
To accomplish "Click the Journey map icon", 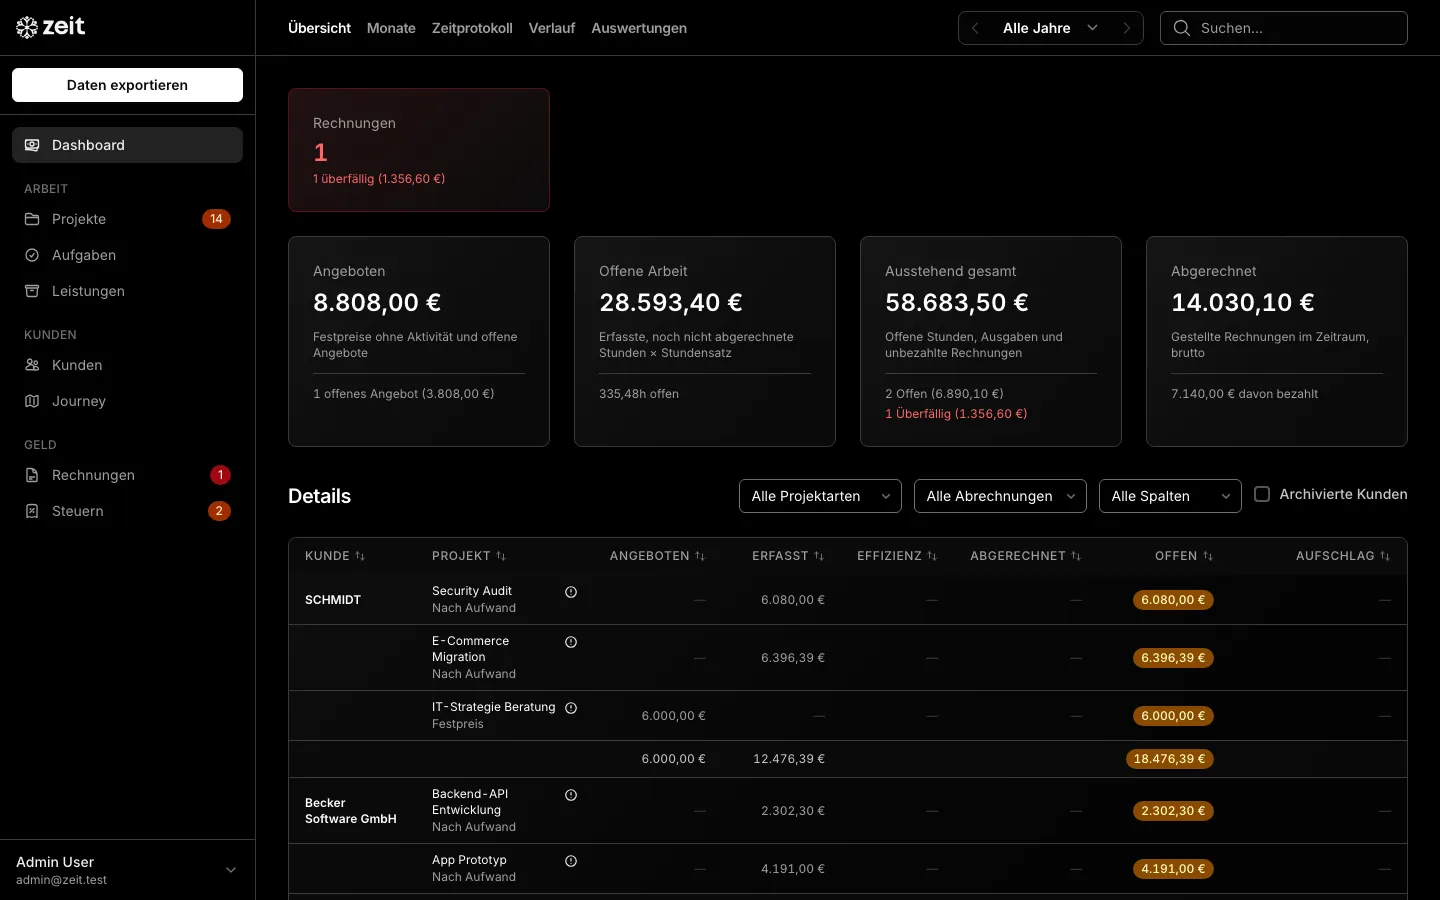I will point(32,401).
